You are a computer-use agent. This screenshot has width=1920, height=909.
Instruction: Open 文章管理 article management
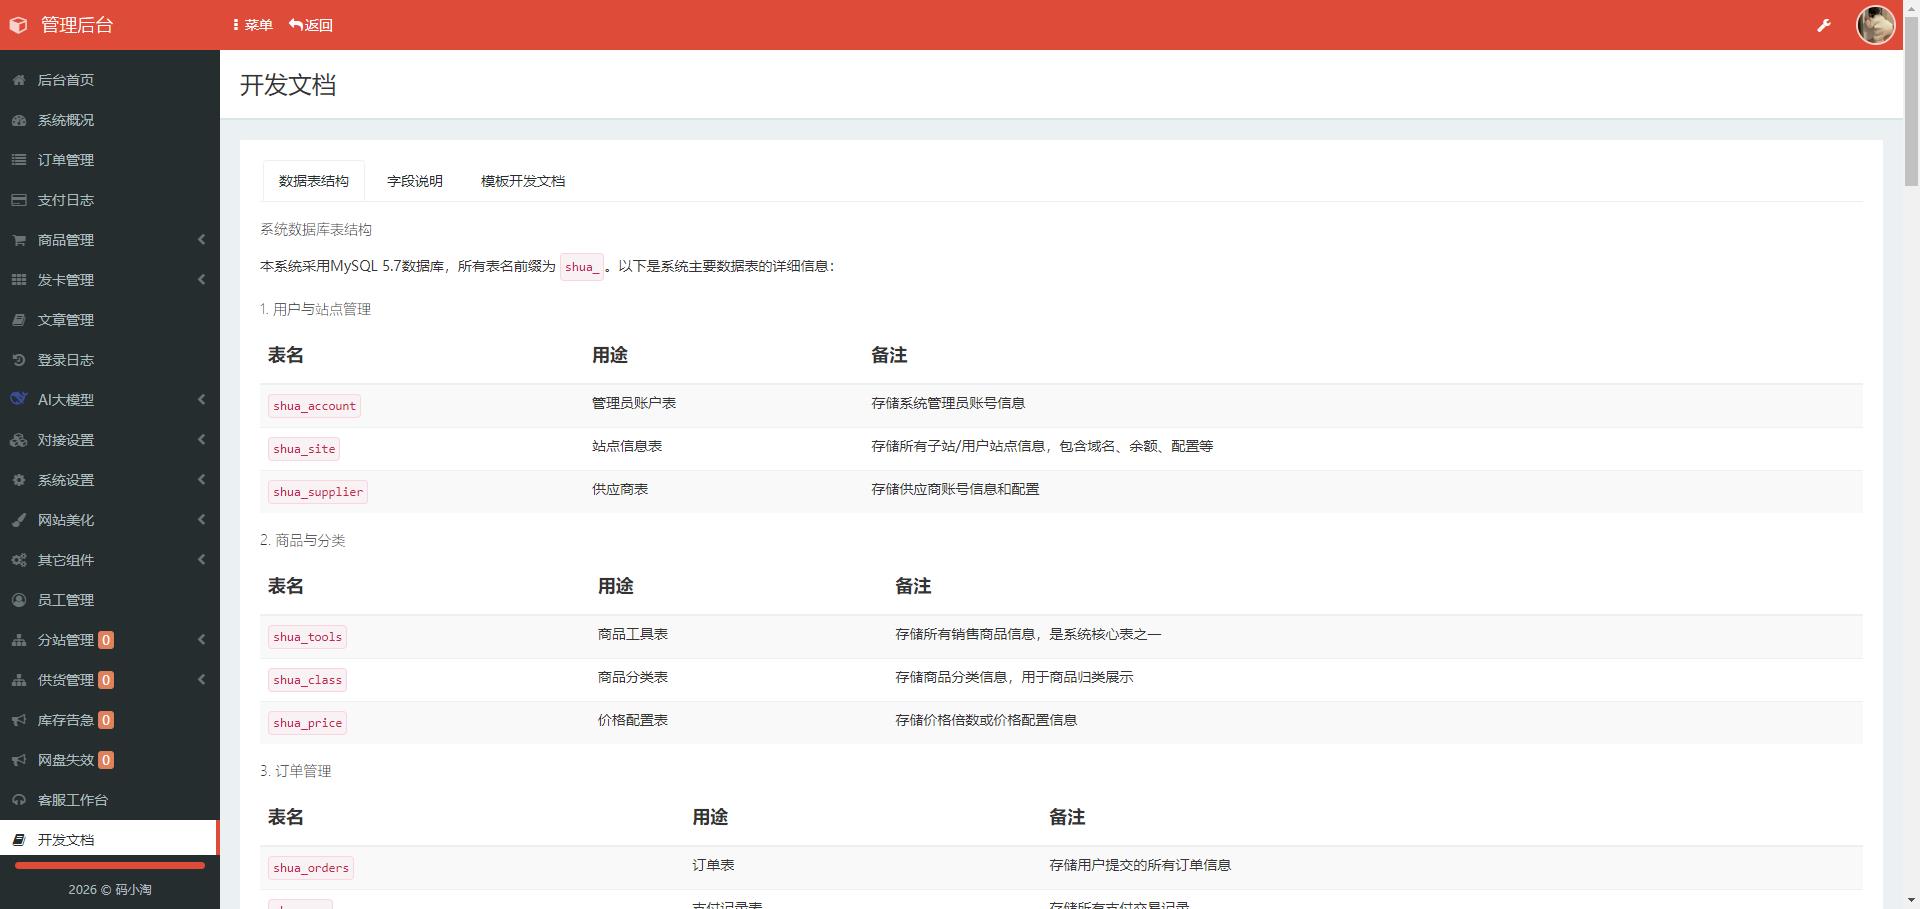click(66, 320)
